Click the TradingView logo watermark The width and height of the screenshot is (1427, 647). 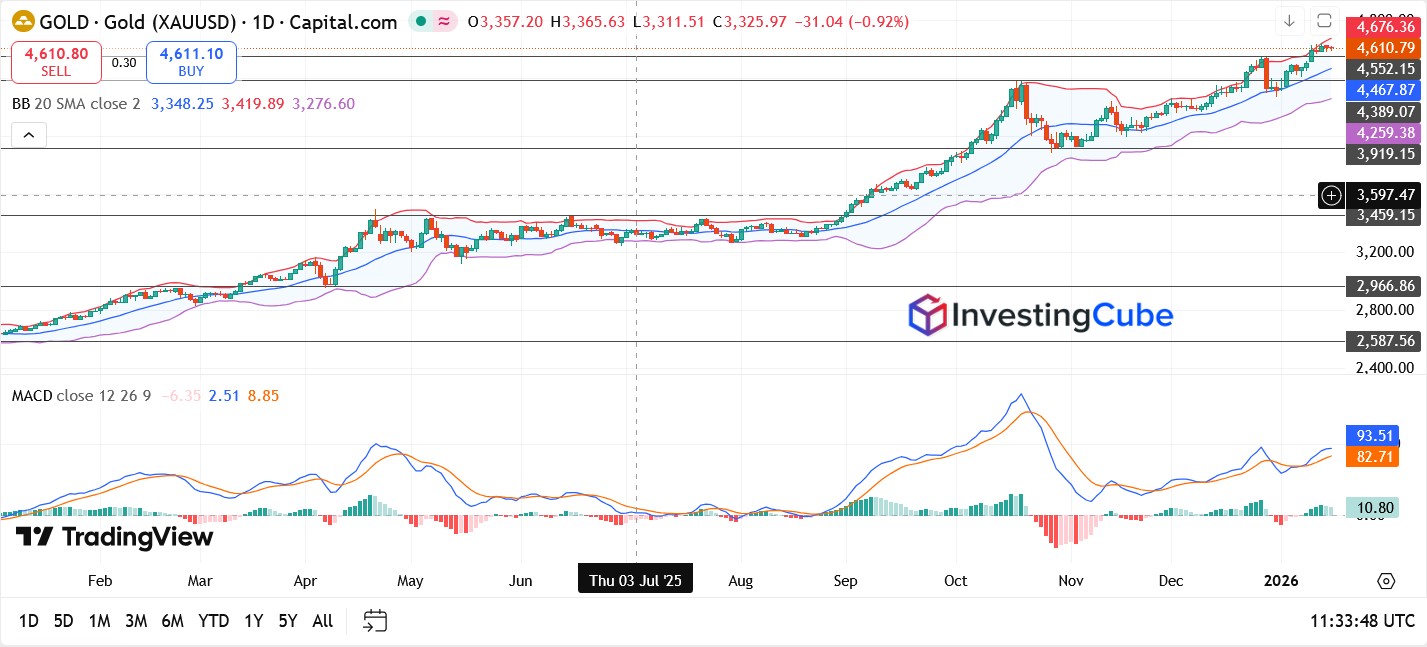pos(113,537)
